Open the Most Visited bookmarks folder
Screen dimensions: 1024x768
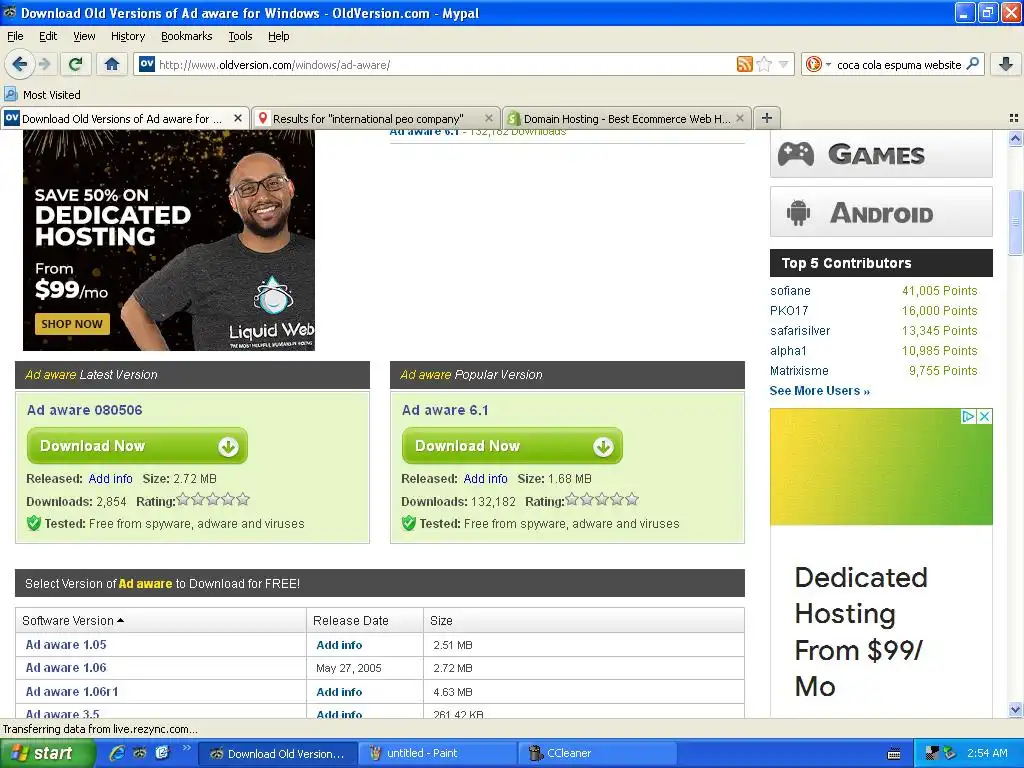[x=43, y=95]
